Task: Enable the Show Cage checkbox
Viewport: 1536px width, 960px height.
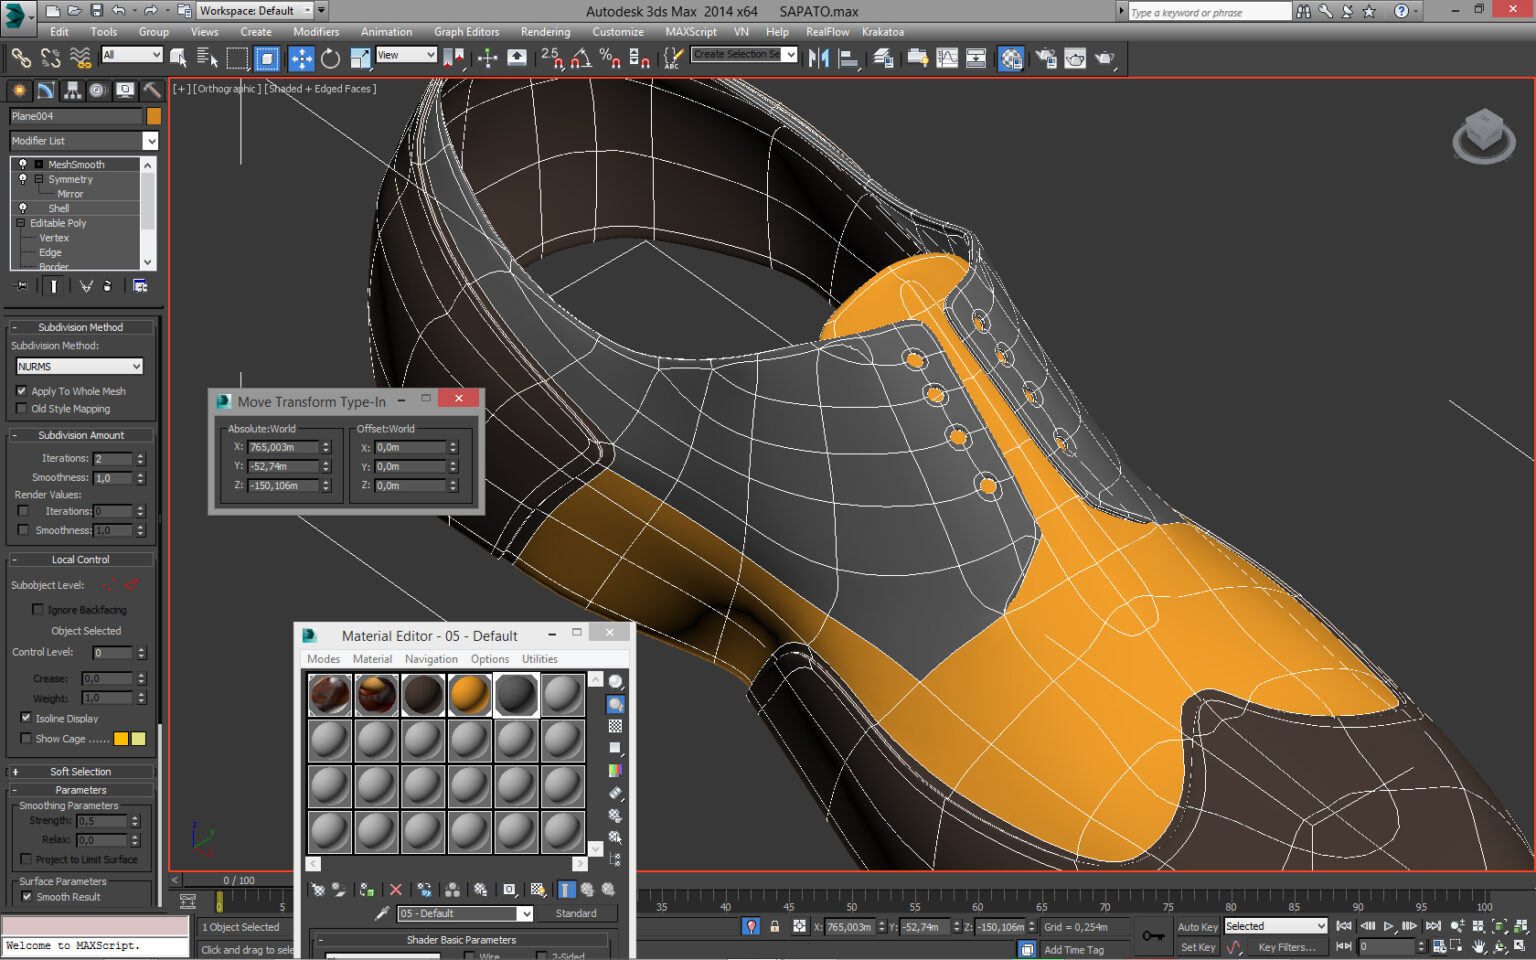Action: pyautogui.click(x=26, y=738)
